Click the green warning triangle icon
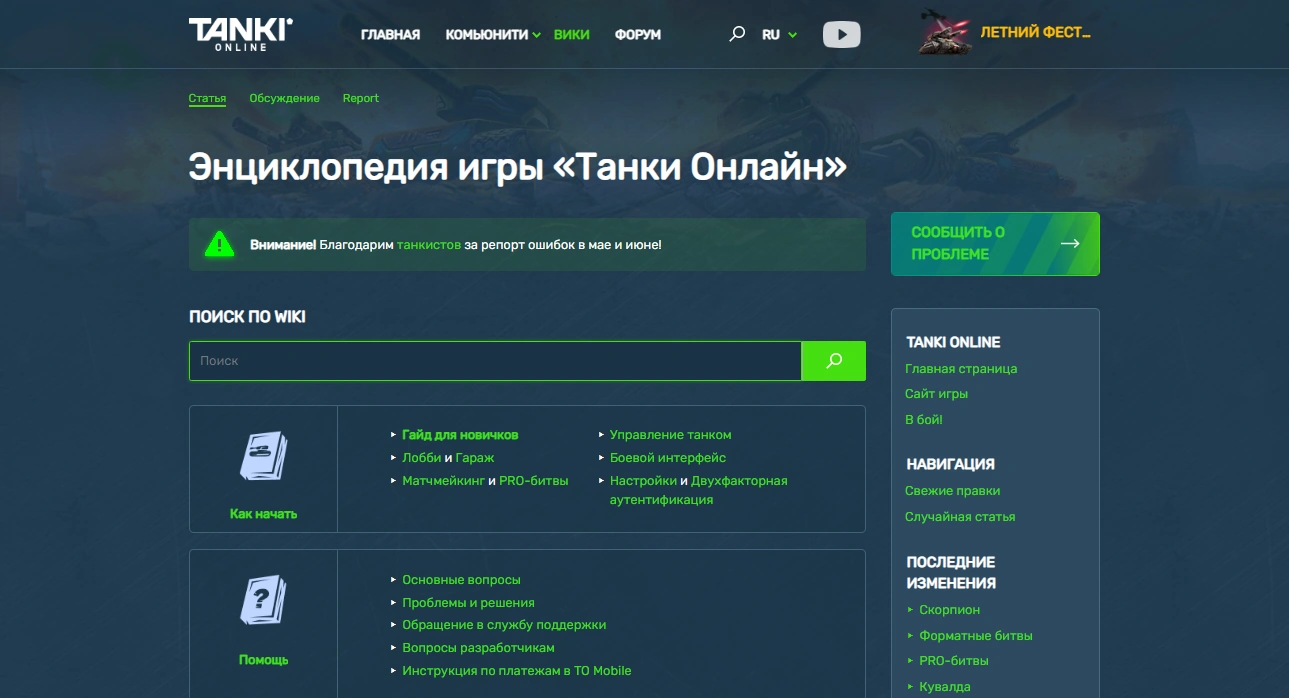 219,244
